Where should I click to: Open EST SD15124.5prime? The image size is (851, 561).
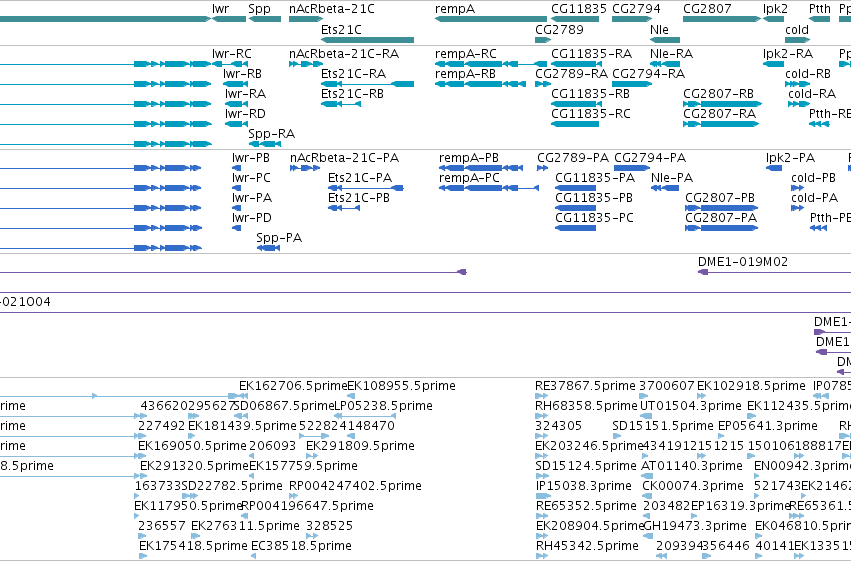click(x=586, y=466)
